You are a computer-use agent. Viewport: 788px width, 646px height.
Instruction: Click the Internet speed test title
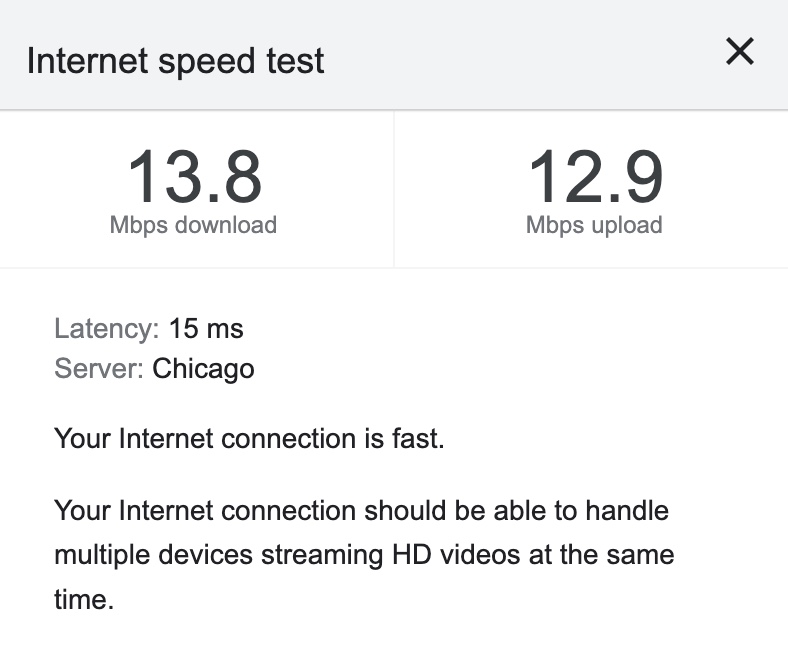coord(175,61)
